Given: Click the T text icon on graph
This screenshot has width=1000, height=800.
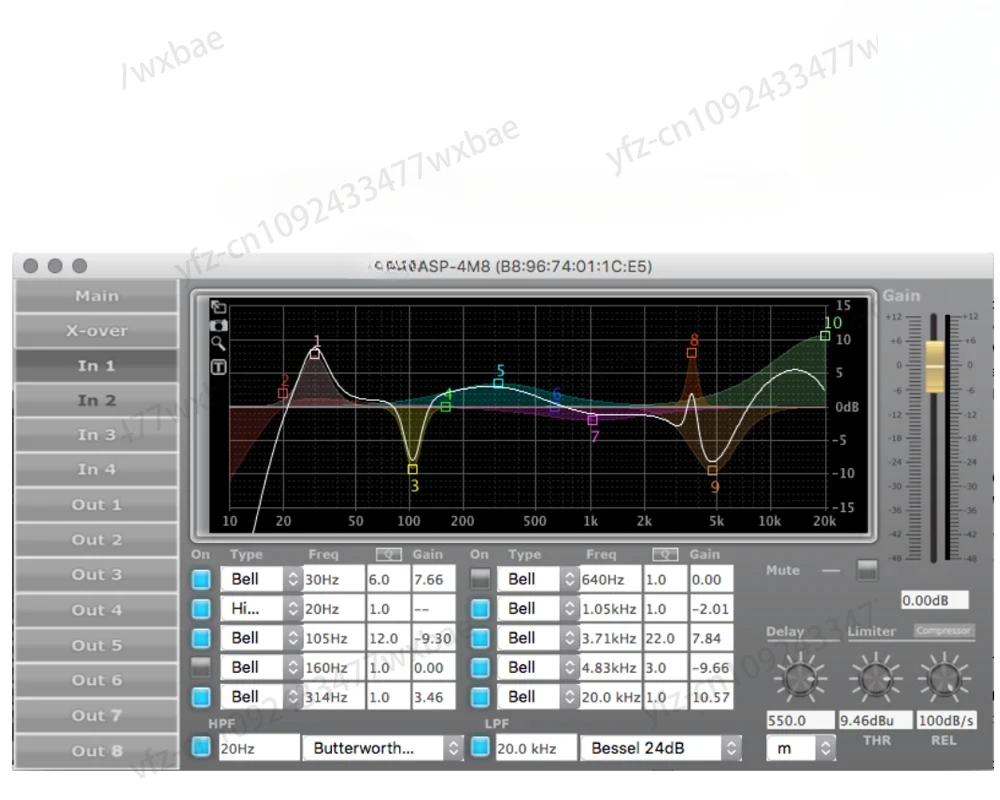Looking at the screenshot, I should (219, 367).
